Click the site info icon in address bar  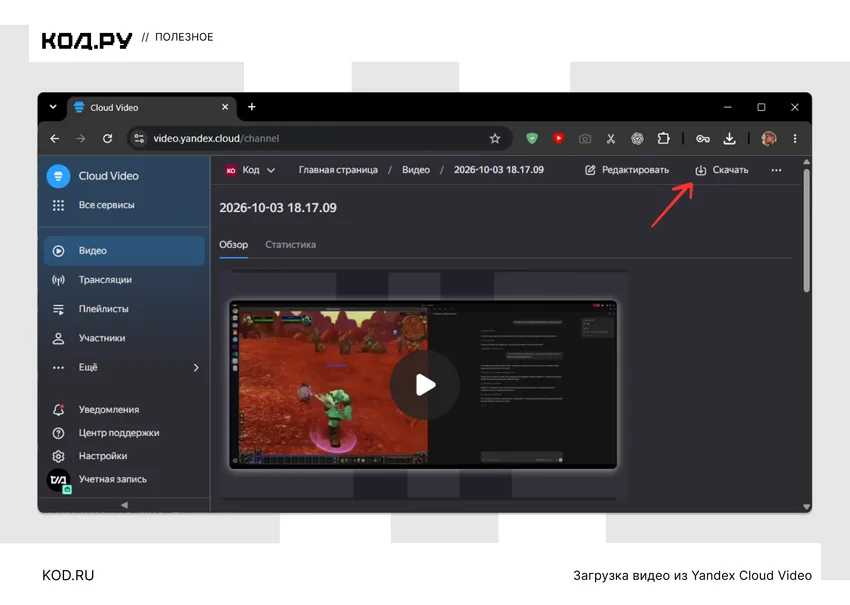point(139,139)
